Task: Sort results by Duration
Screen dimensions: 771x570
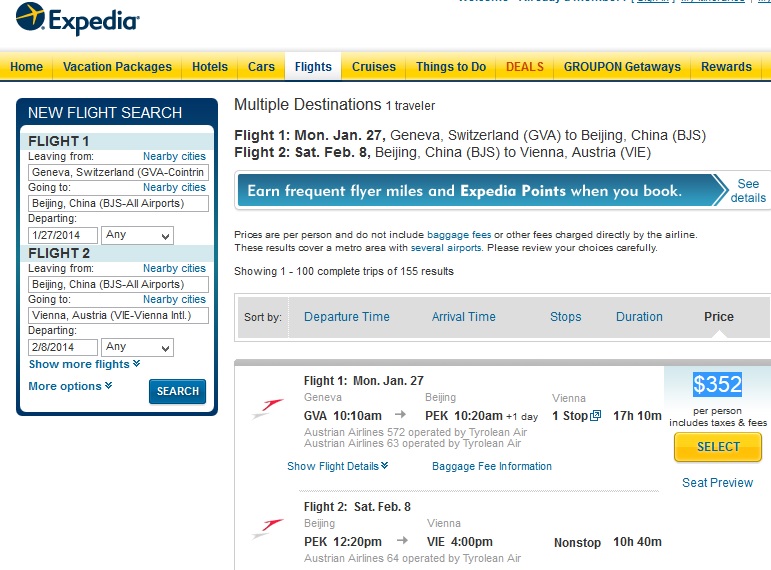Action: click(639, 317)
